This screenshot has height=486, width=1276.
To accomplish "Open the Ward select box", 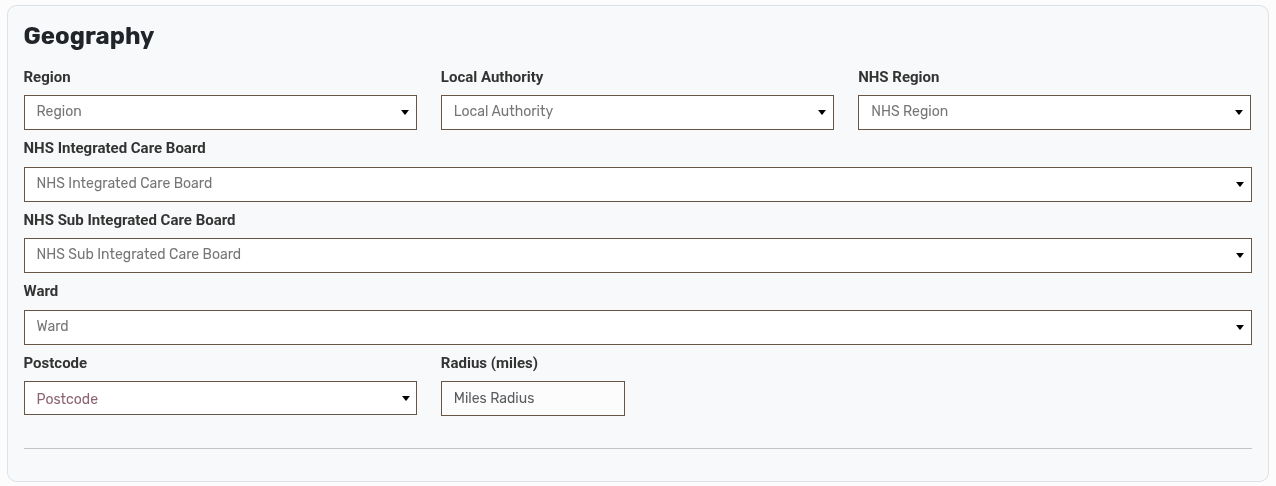I will coord(620,327).
